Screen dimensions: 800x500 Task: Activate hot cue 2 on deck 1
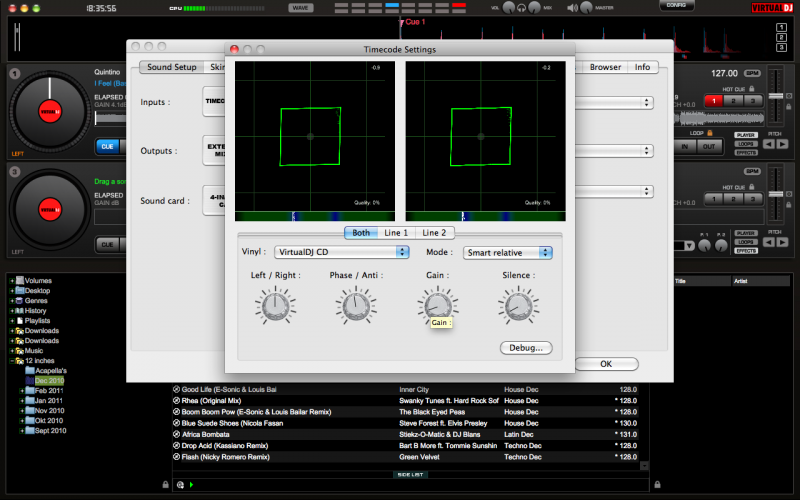click(733, 101)
